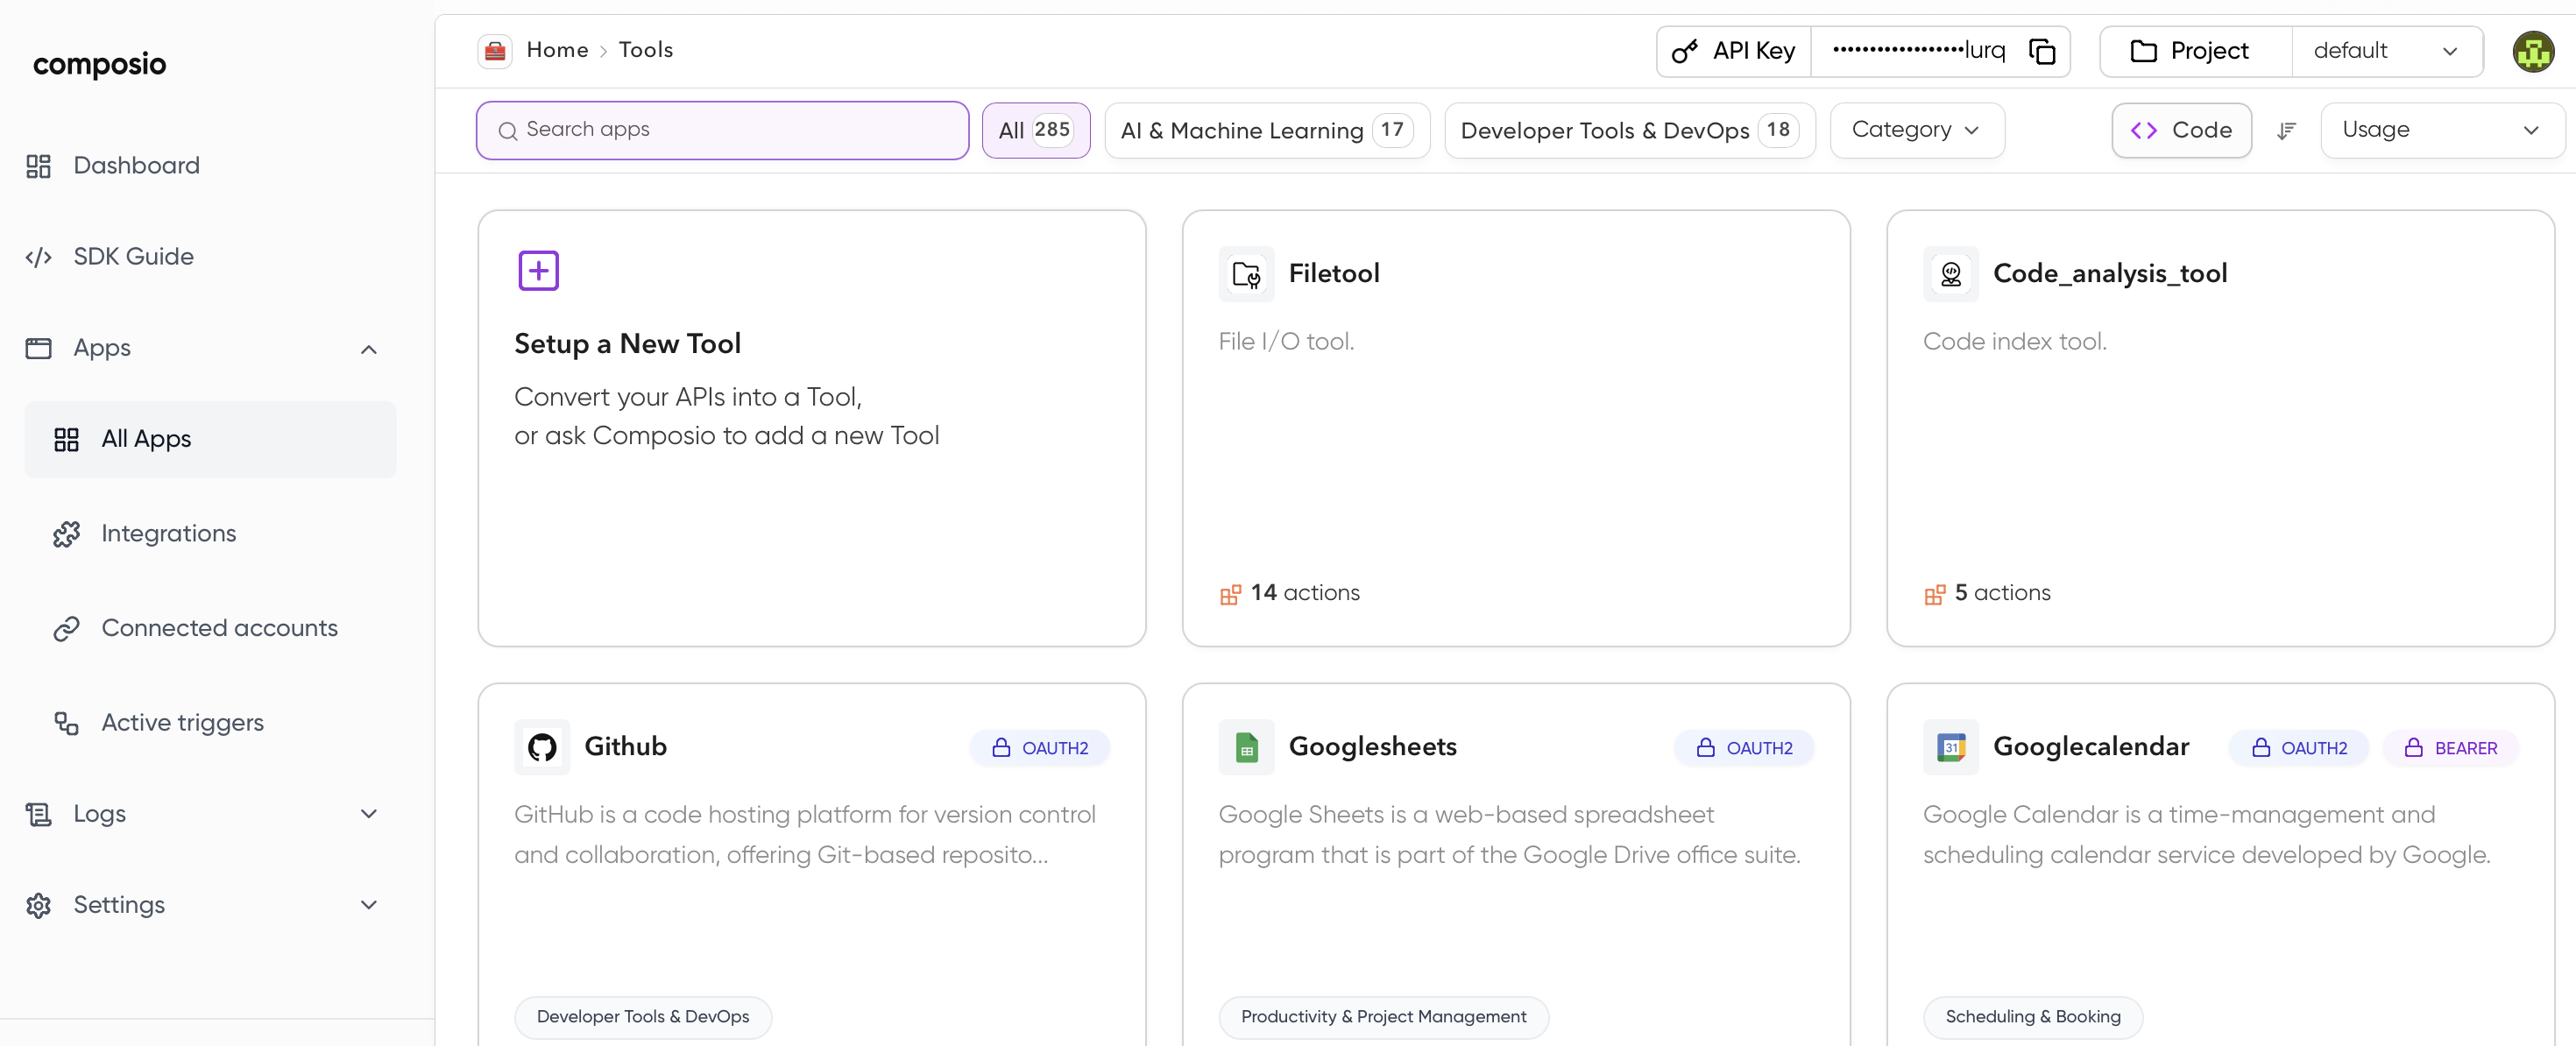
Task: Filter by AI & Machine Learning
Action: coord(1266,130)
